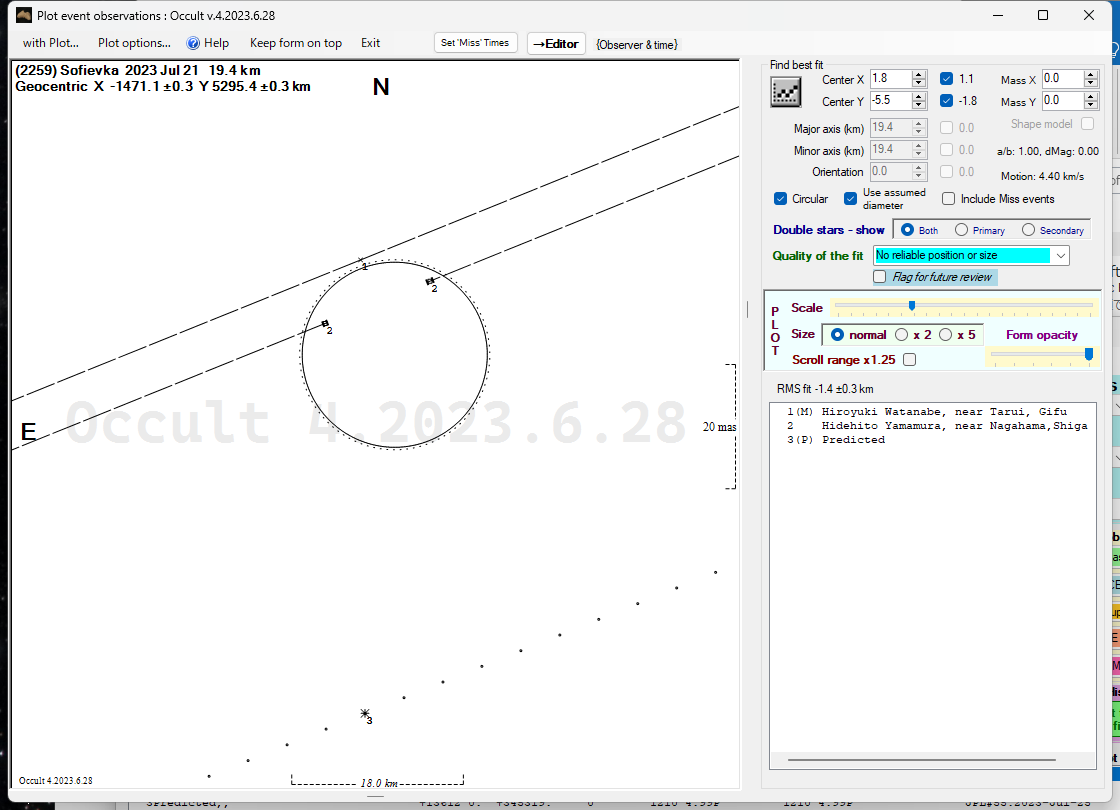
Task: Open the Plot options... menu
Action: (x=134, y=43)
